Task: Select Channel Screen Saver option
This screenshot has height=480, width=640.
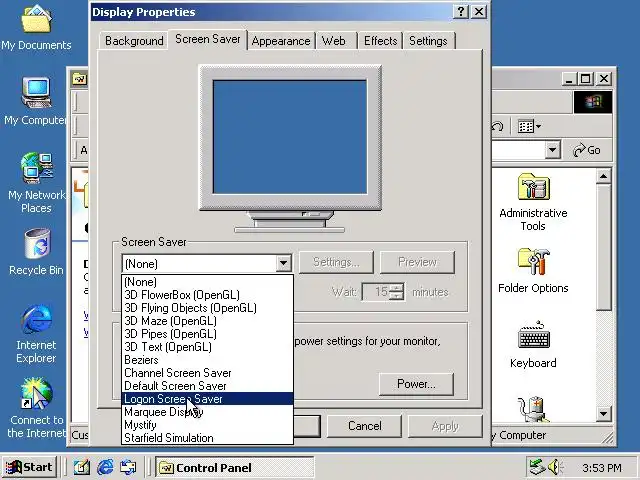Action: [x=207, y=373]
